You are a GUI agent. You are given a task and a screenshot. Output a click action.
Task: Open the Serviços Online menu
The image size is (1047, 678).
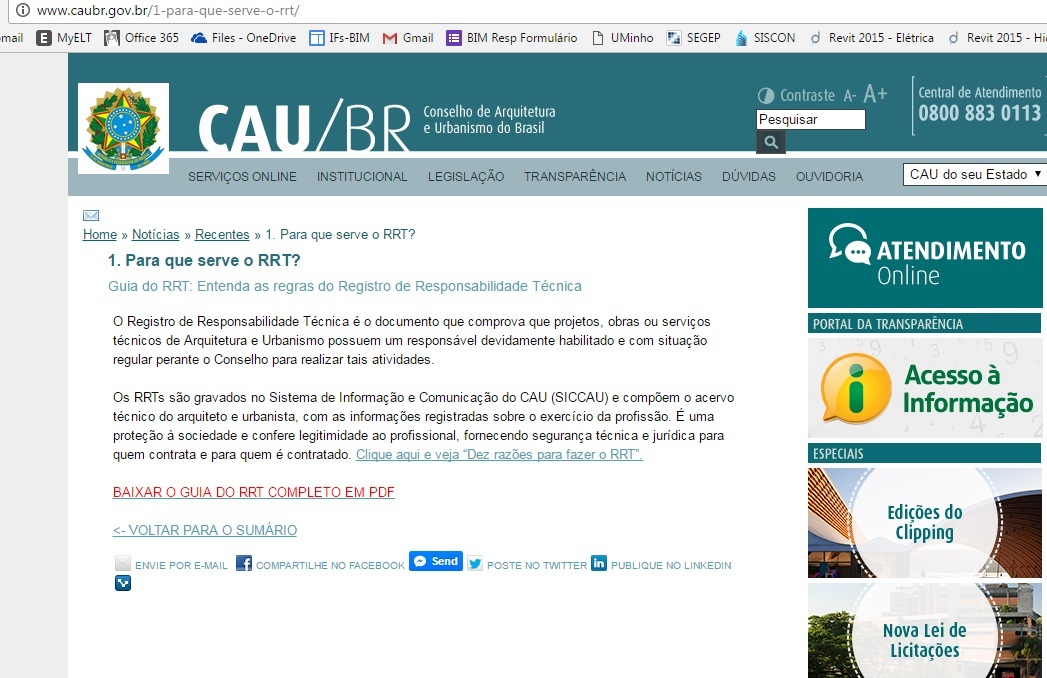242,176
